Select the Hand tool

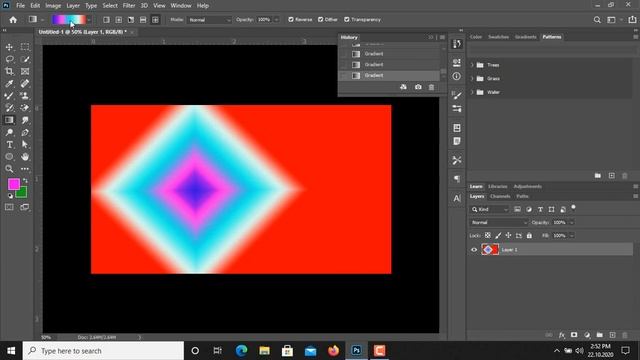coord(25,157)
